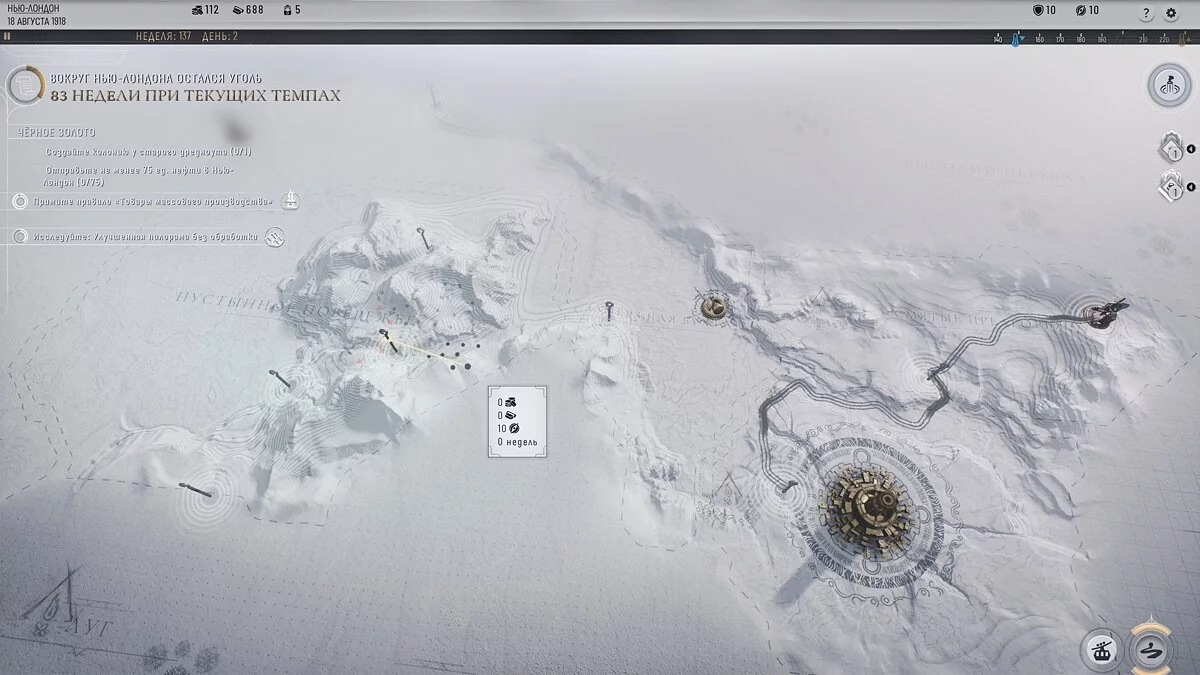The image size is (1200, 675).
Task: Click the second notification stack badge
Action: pos(1169,186)
